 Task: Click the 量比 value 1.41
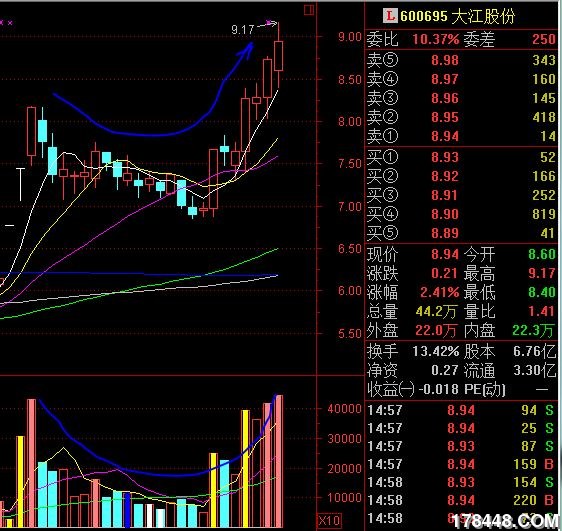pyautogui.click(x=542, y=311)
